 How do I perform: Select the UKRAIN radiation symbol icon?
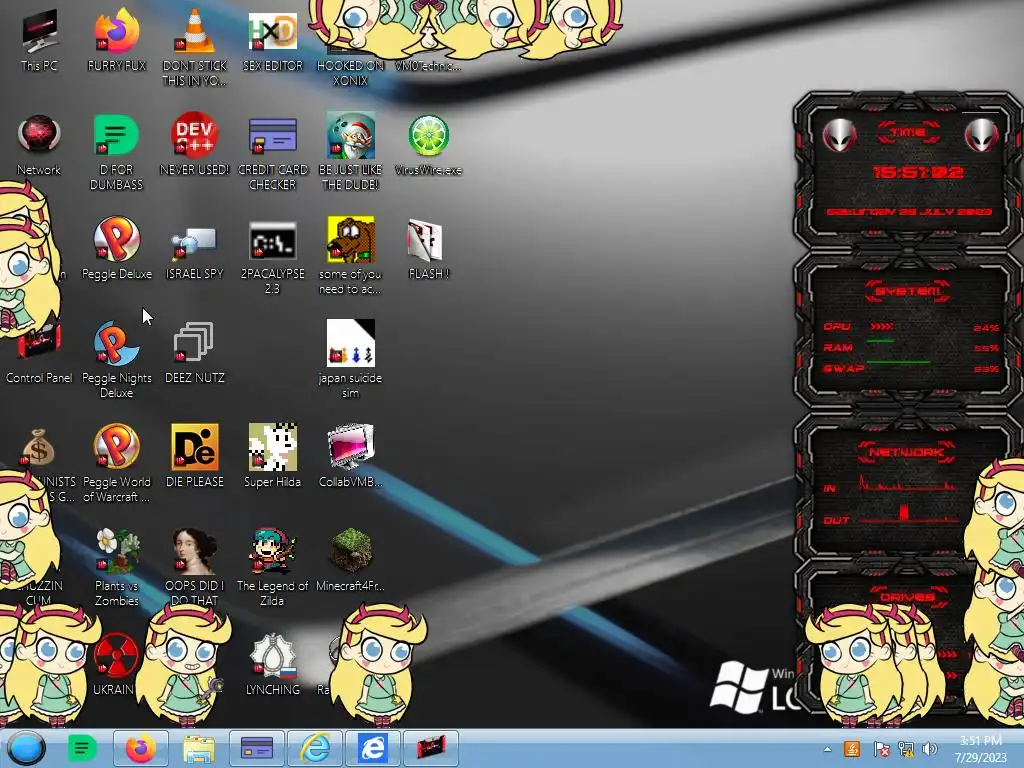pos(116,663)
